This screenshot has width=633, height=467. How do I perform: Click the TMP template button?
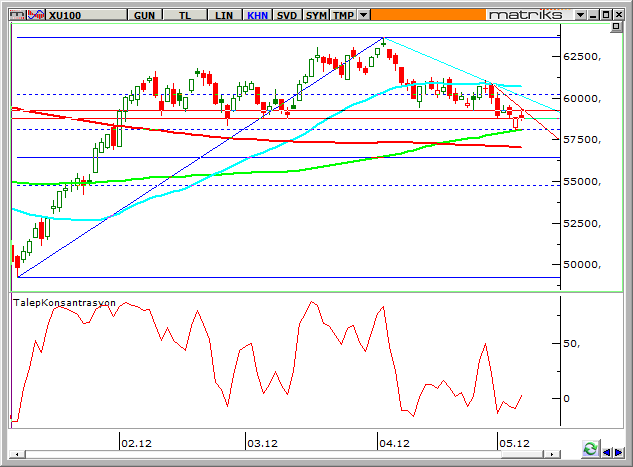[344, 15]
